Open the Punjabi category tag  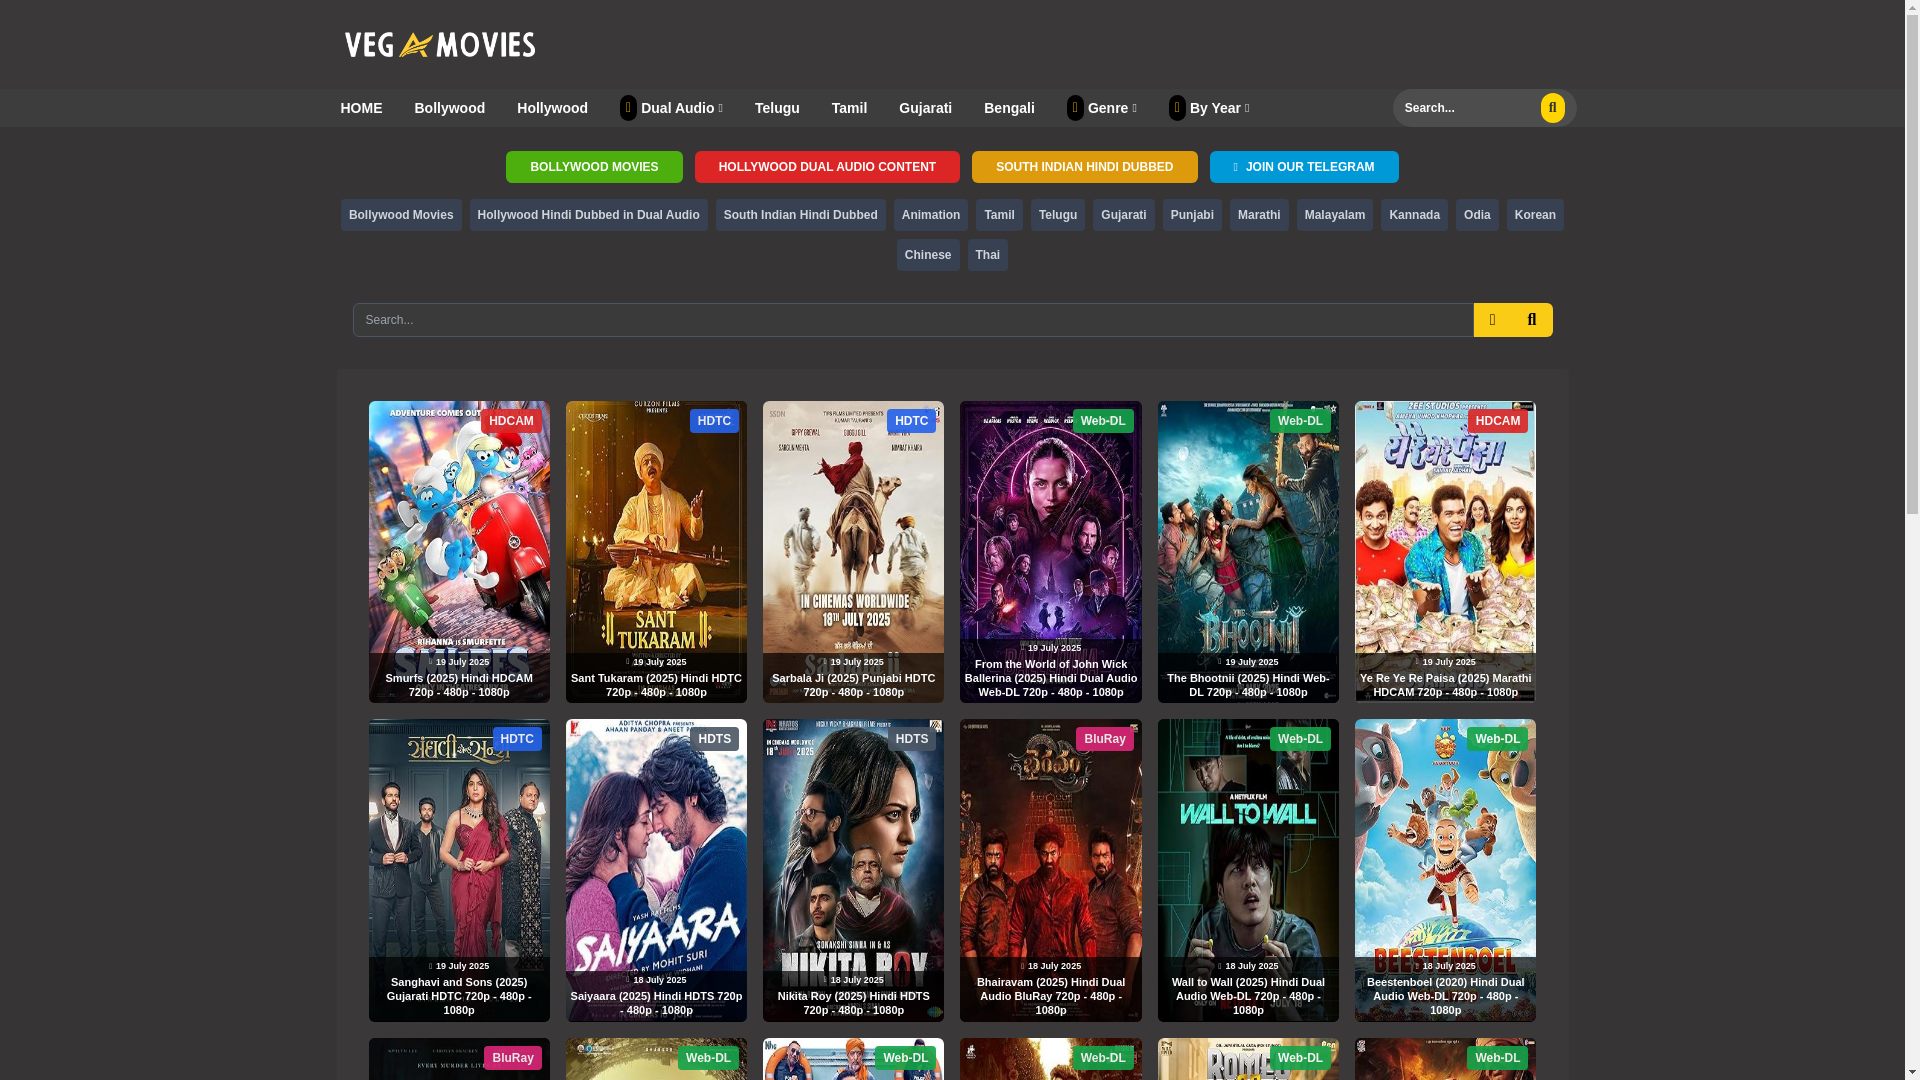[x=1192, y=215]
